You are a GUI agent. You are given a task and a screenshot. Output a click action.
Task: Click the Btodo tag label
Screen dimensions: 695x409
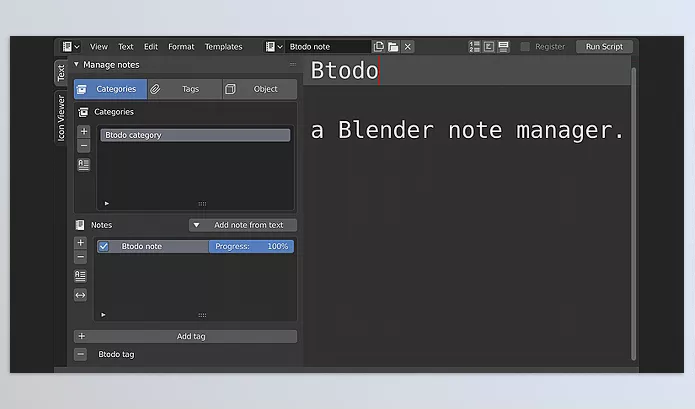coord(116,354)
